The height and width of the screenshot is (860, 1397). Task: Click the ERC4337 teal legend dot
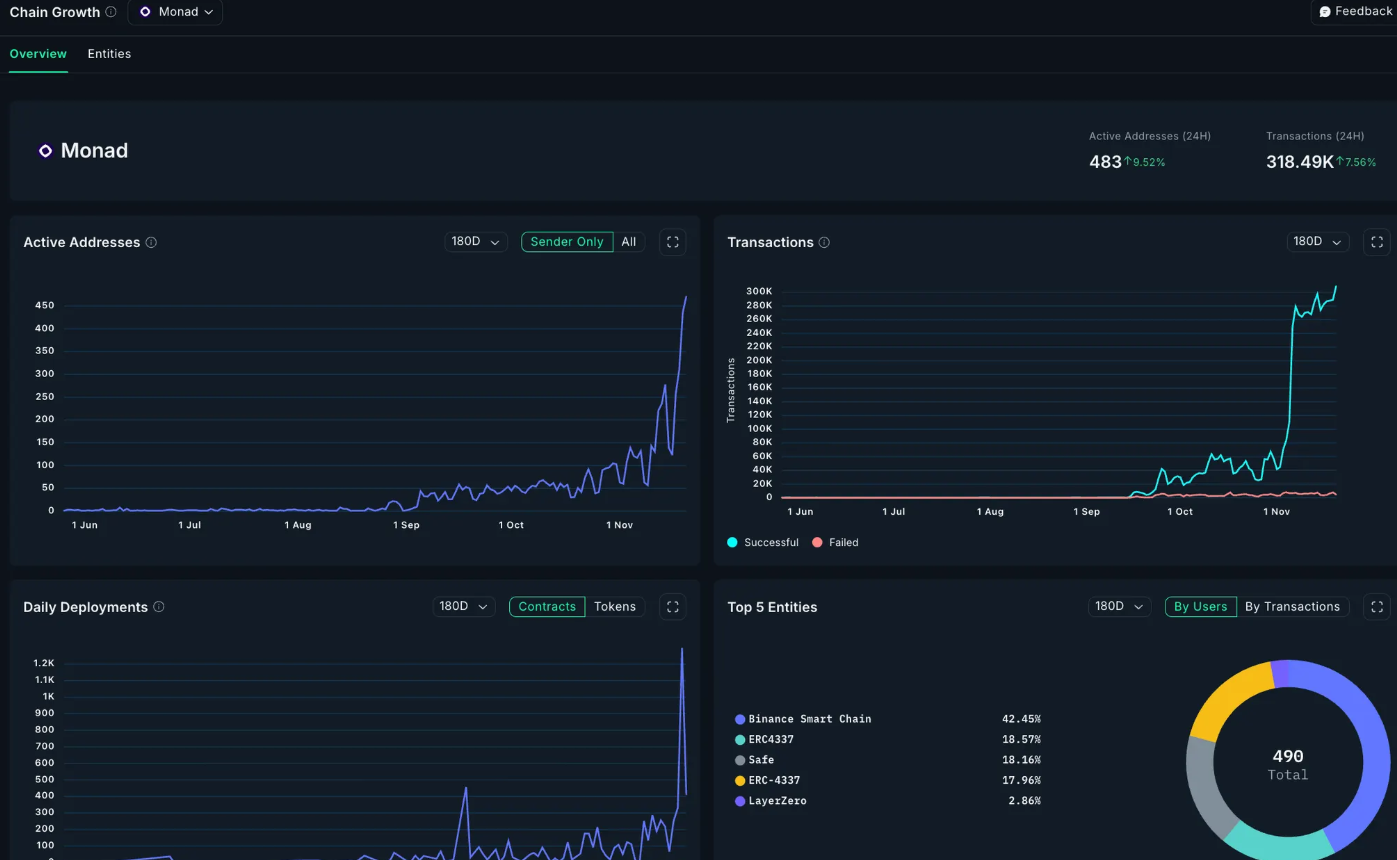coord(740,740)
